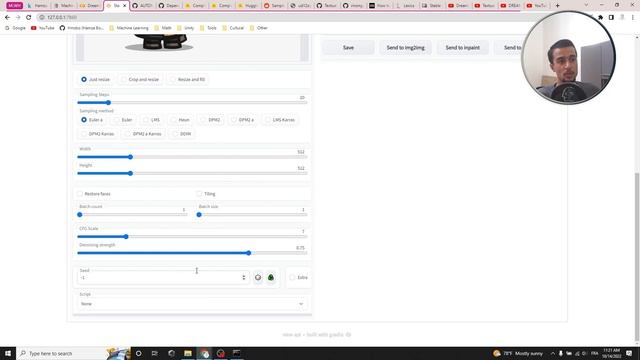Click the reuse last seed recycle icon
This screenshot has width=640, height=360.
(271, 278)
